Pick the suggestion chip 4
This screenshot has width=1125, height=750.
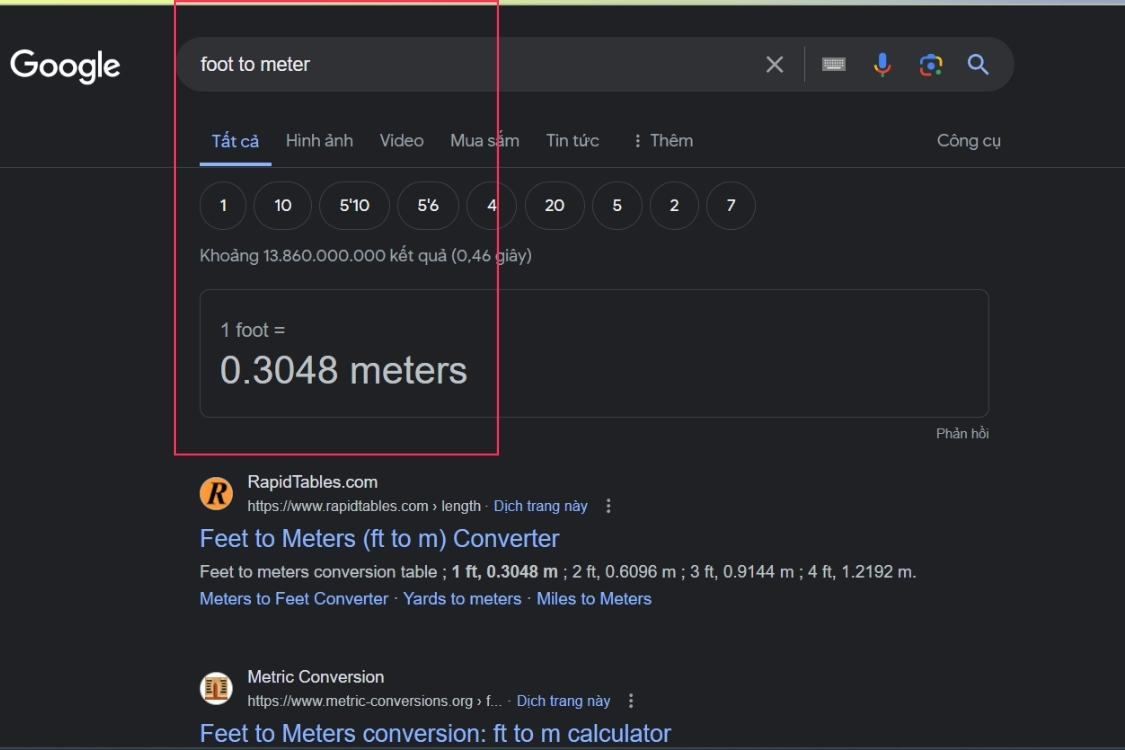click(x=491, y=206)
